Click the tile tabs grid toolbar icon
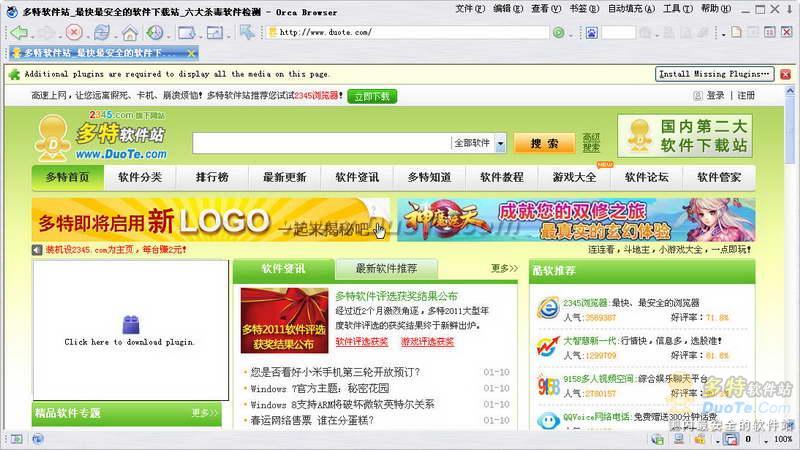800x450 pixels. click(769, 32)
